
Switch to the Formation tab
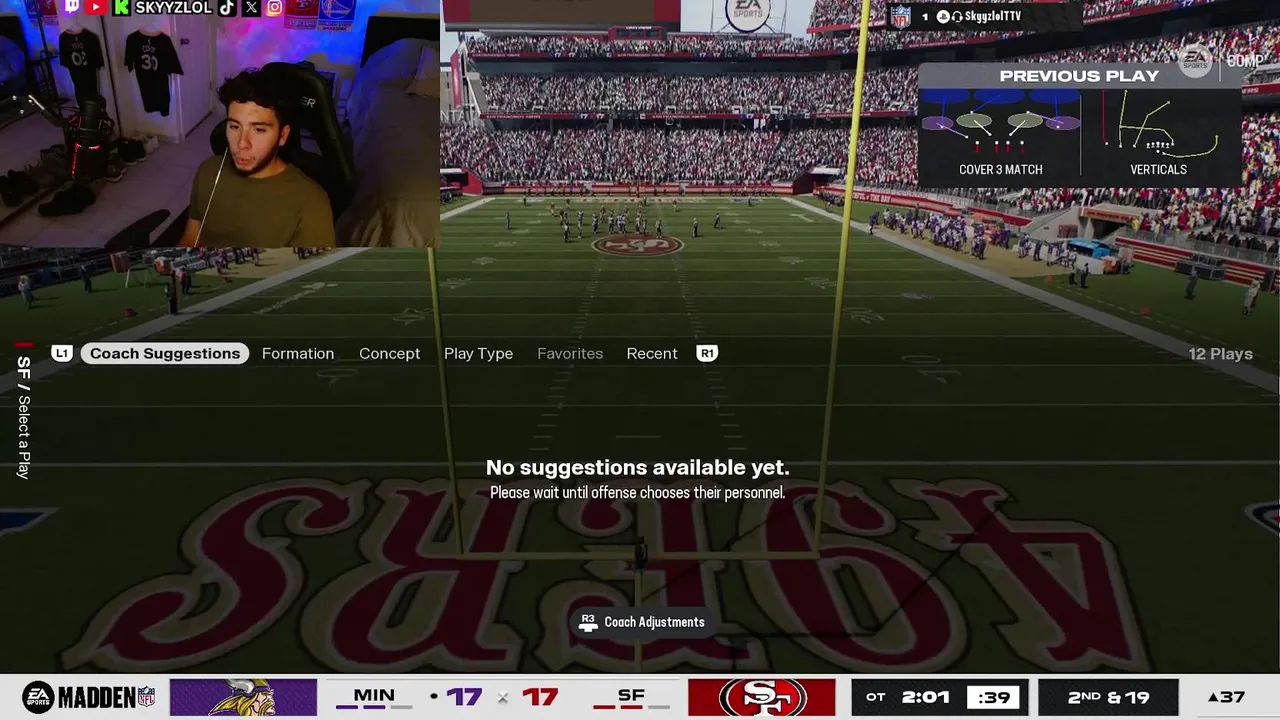(x=298, y=353)
